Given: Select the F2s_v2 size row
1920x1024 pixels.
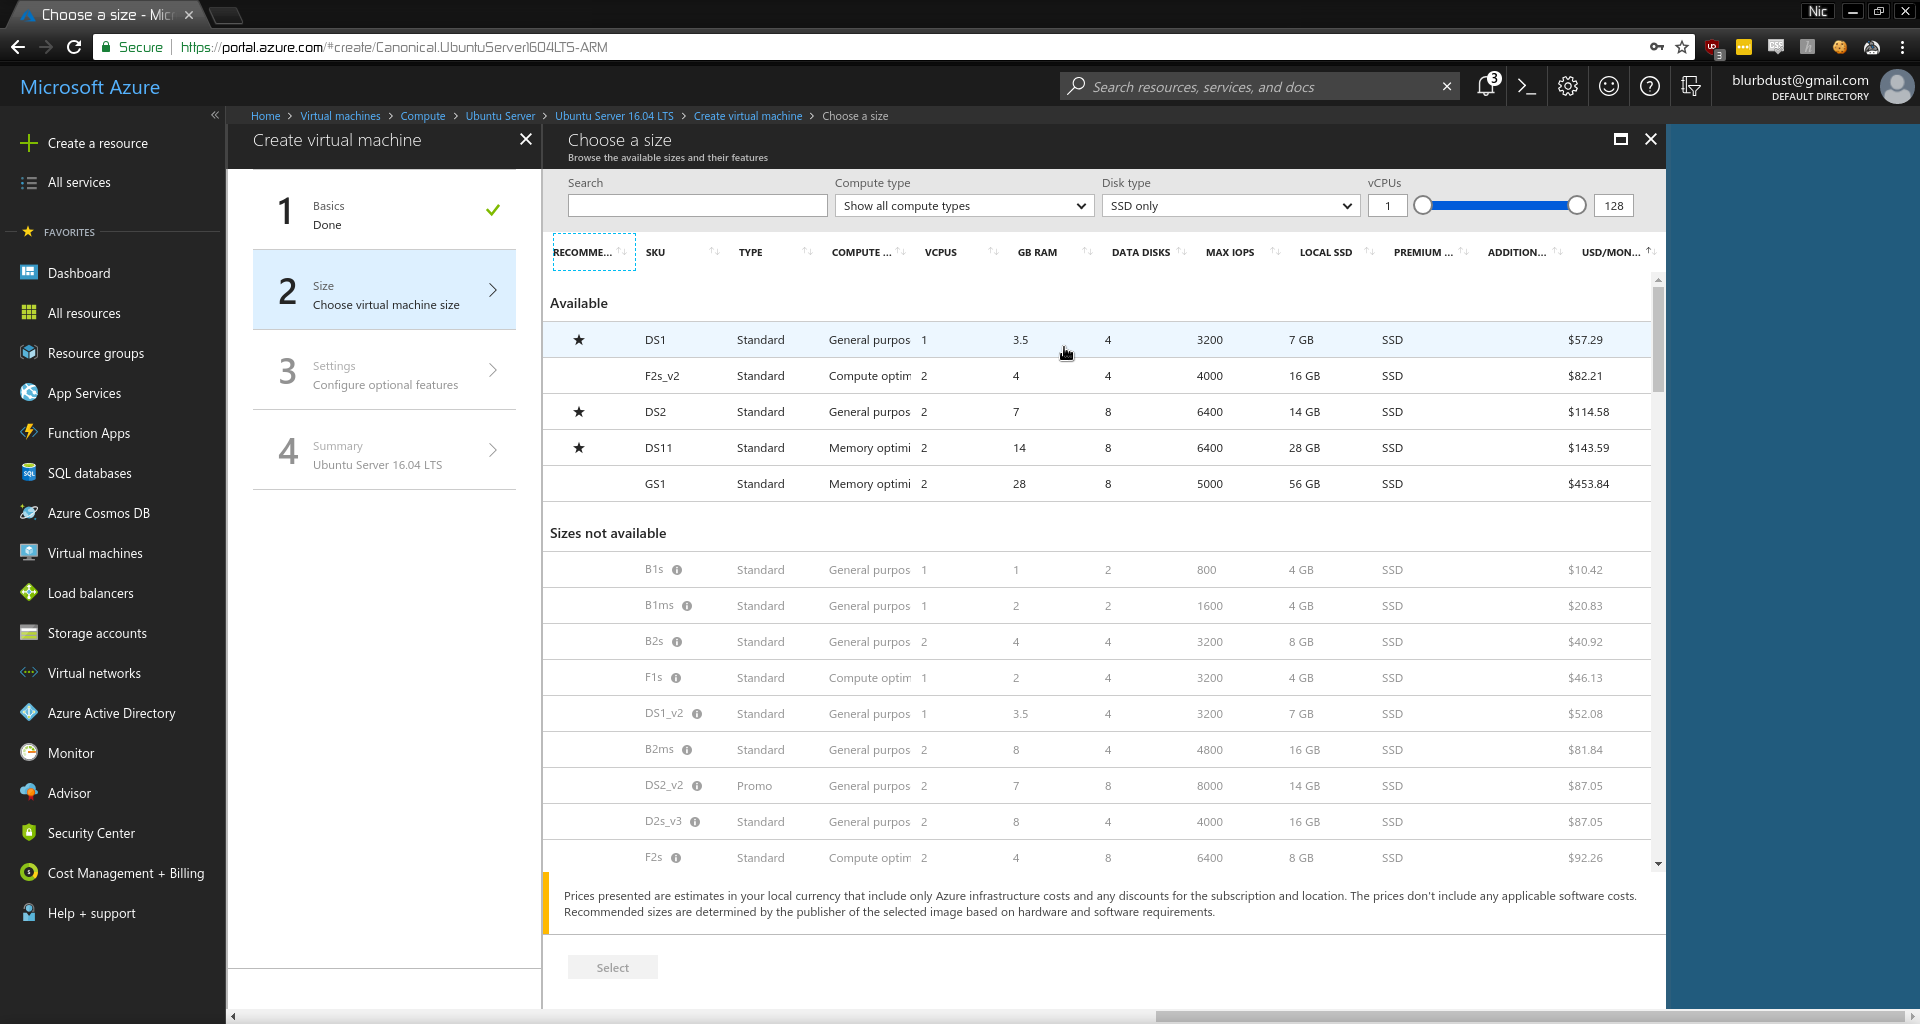Looking at the screenshot, I should coord(1097,376).
